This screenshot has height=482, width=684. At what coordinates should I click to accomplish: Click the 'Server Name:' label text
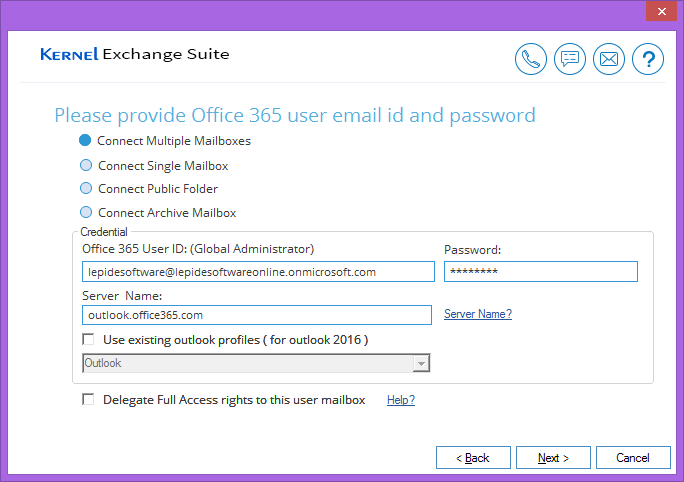pos(122,296)
